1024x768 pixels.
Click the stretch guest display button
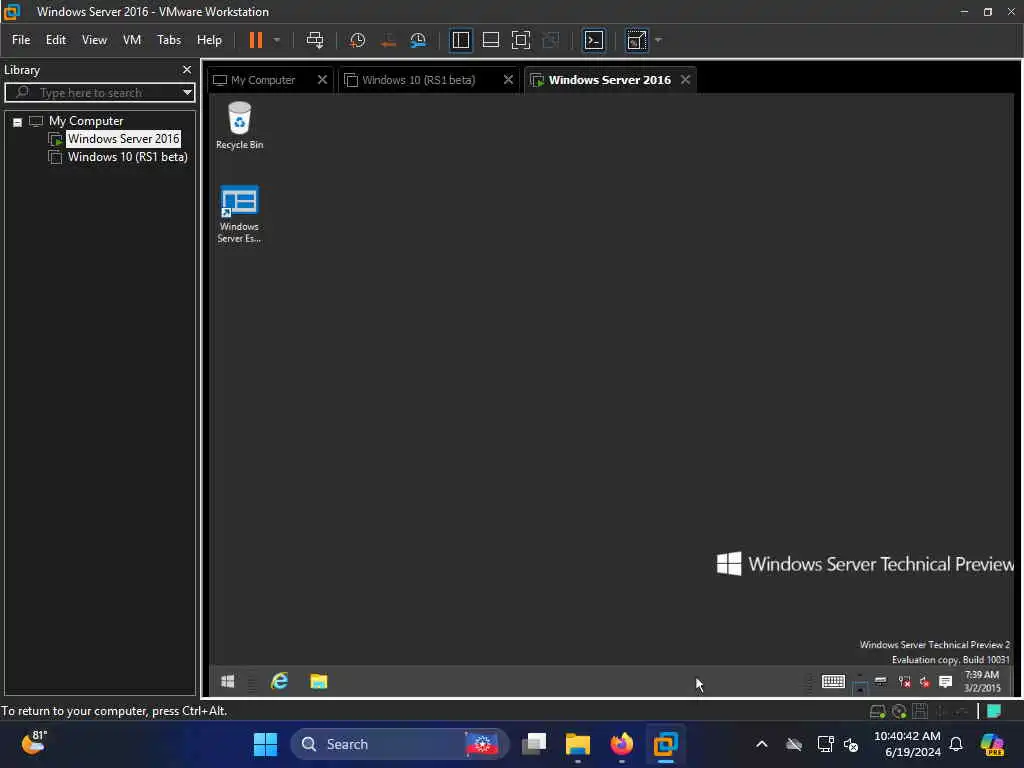click(636, 40)
